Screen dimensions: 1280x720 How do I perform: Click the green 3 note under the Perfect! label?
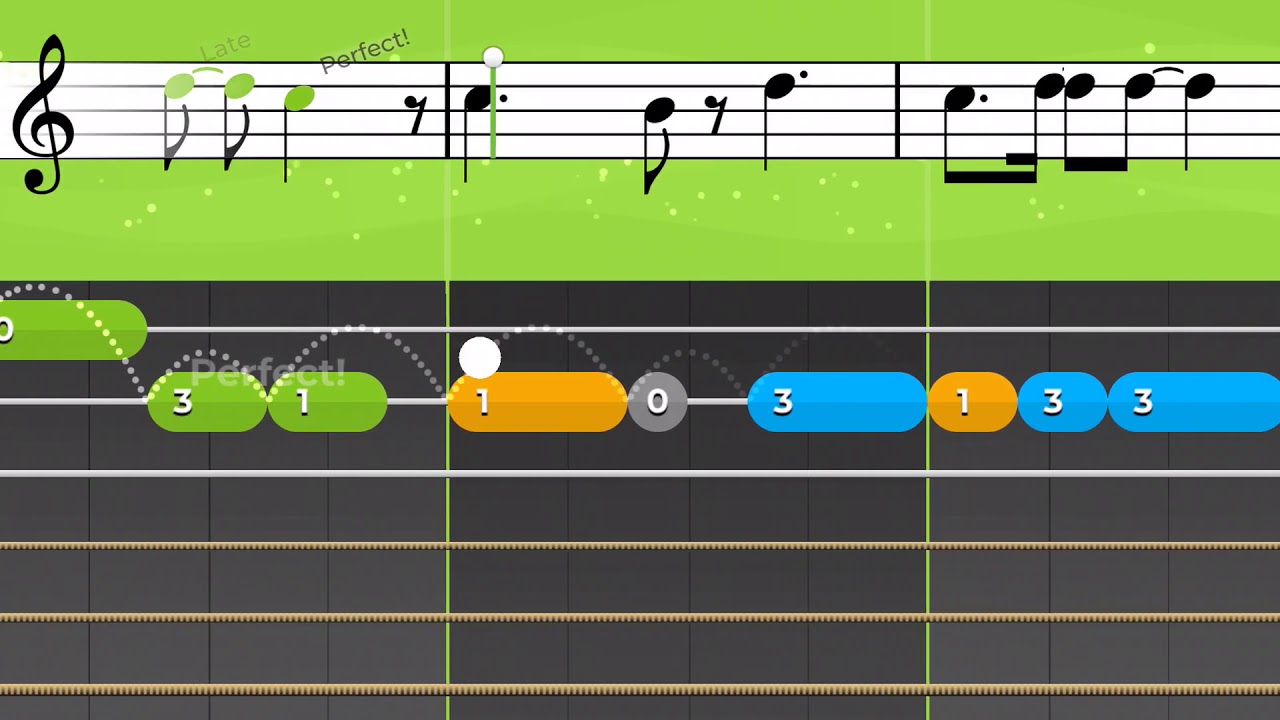point(207,402)
